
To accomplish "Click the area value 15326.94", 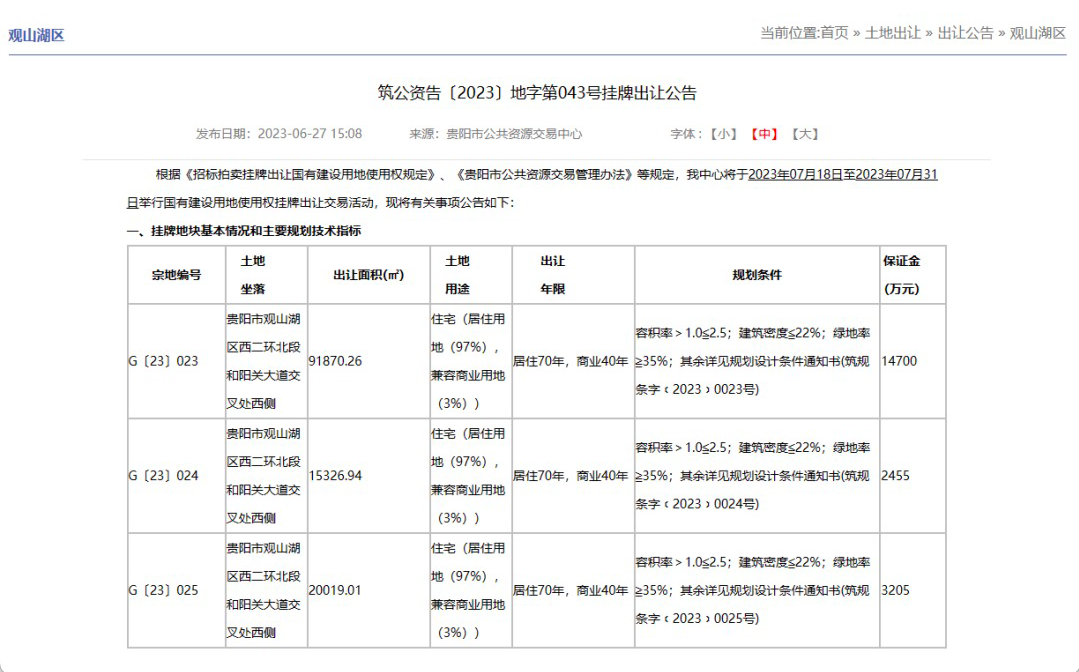I will [336, 476].
